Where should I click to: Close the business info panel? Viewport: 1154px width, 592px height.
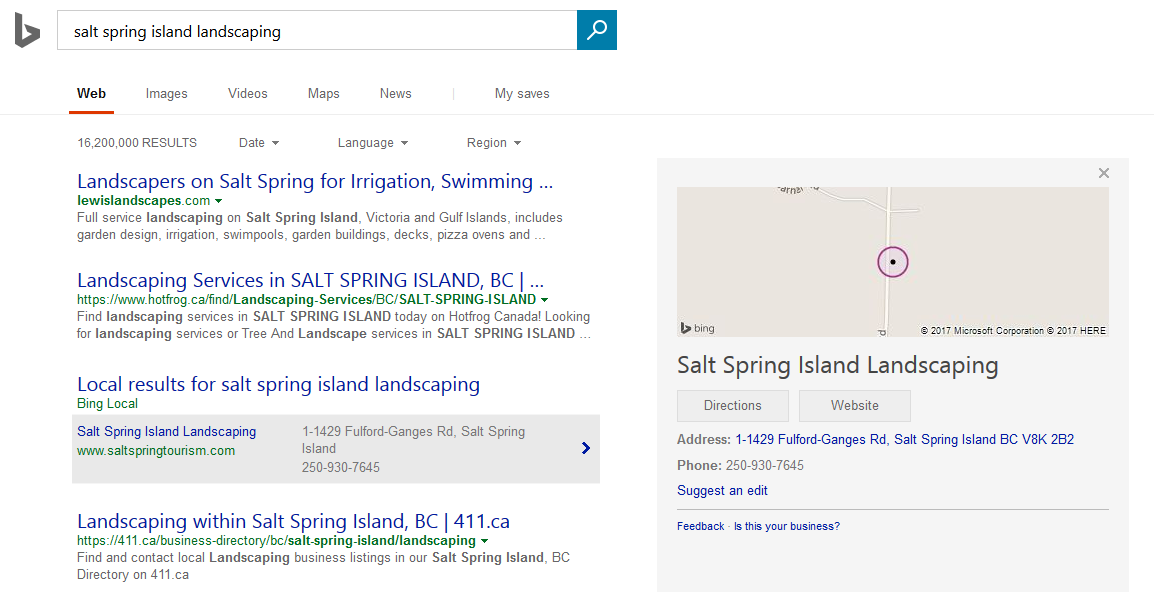pyautogui.click(x=1104, y=173)
